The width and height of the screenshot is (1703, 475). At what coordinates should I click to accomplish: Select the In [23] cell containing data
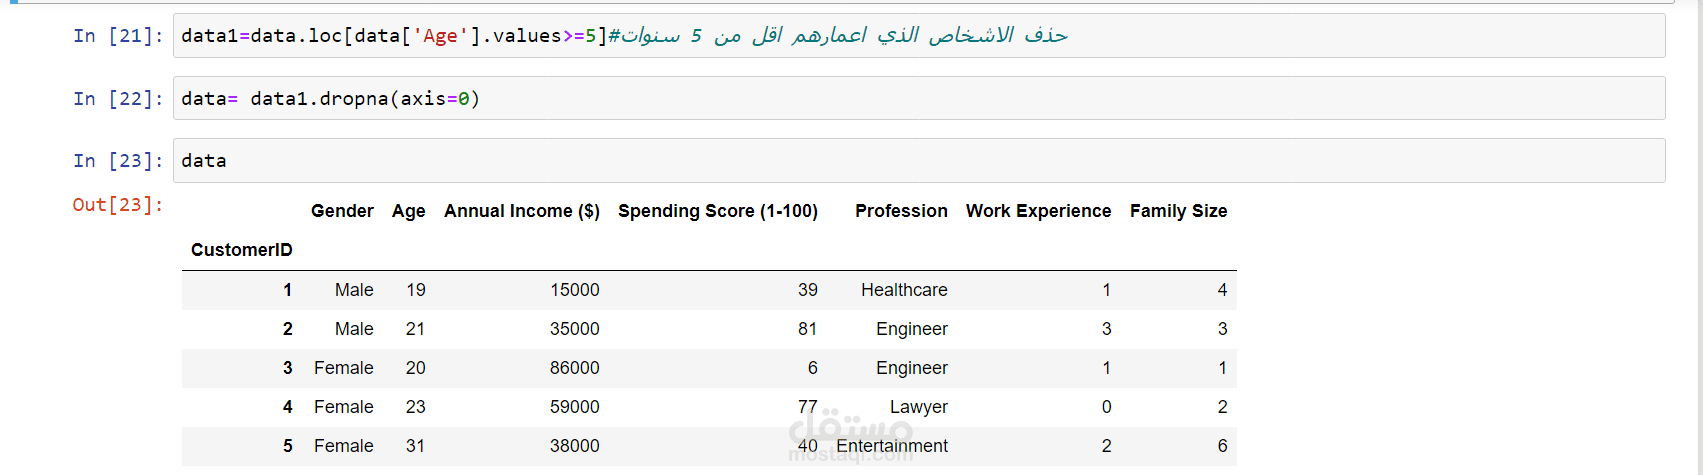(x=919, y=160)
